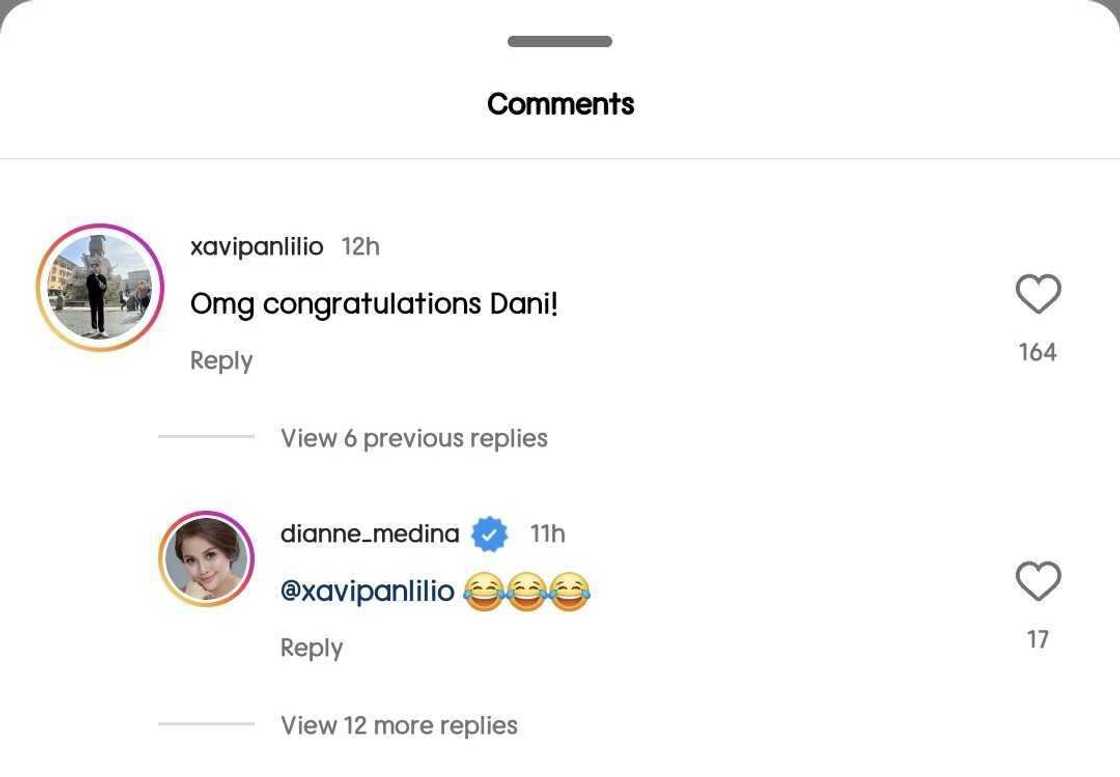Viewport: 1120px width, 777px height.
Task: Select the "Omg congratulations Dani!" comment text
Action: (374, 304)
